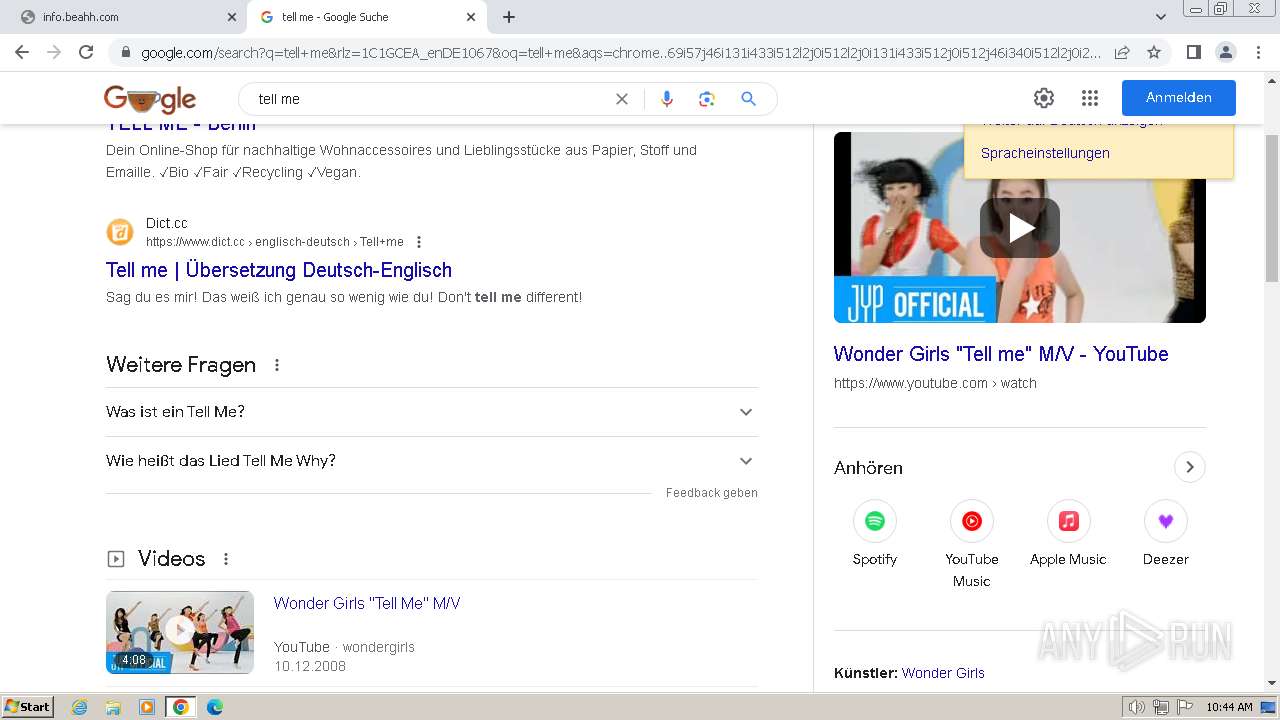This screenshot has width=1280, height=720.
Task: Click the browser address bar URL
Action: 620,53
